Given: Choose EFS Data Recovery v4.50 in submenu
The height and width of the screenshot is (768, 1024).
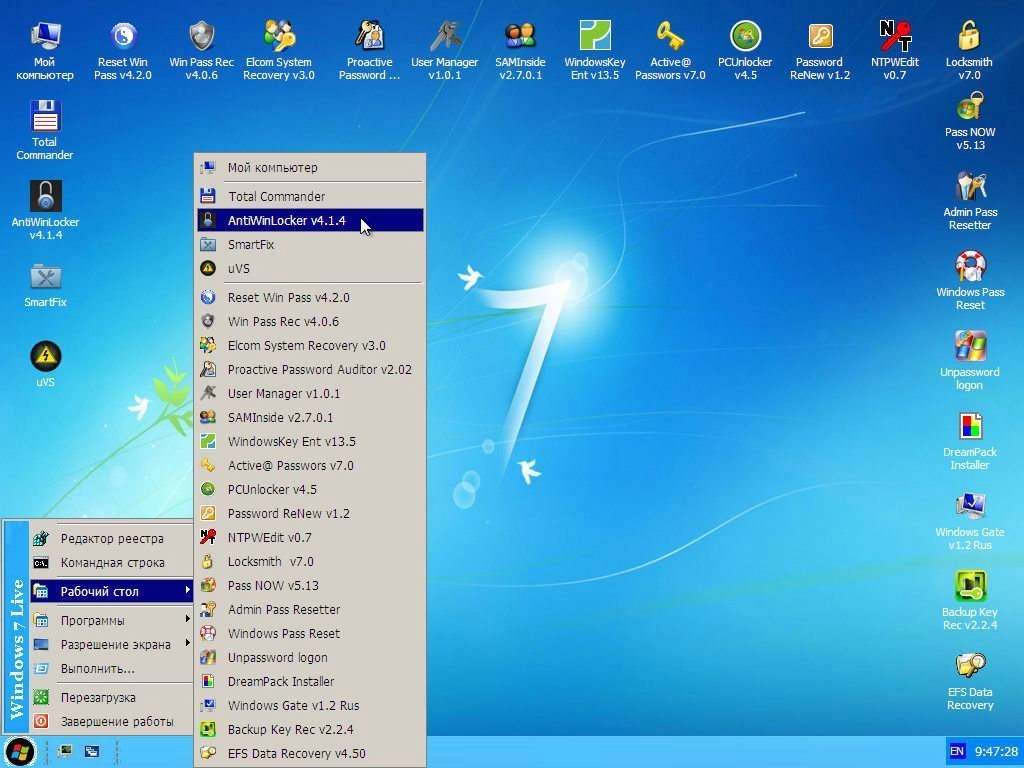Looking at the screenshot, I should (x=310, y=753).
